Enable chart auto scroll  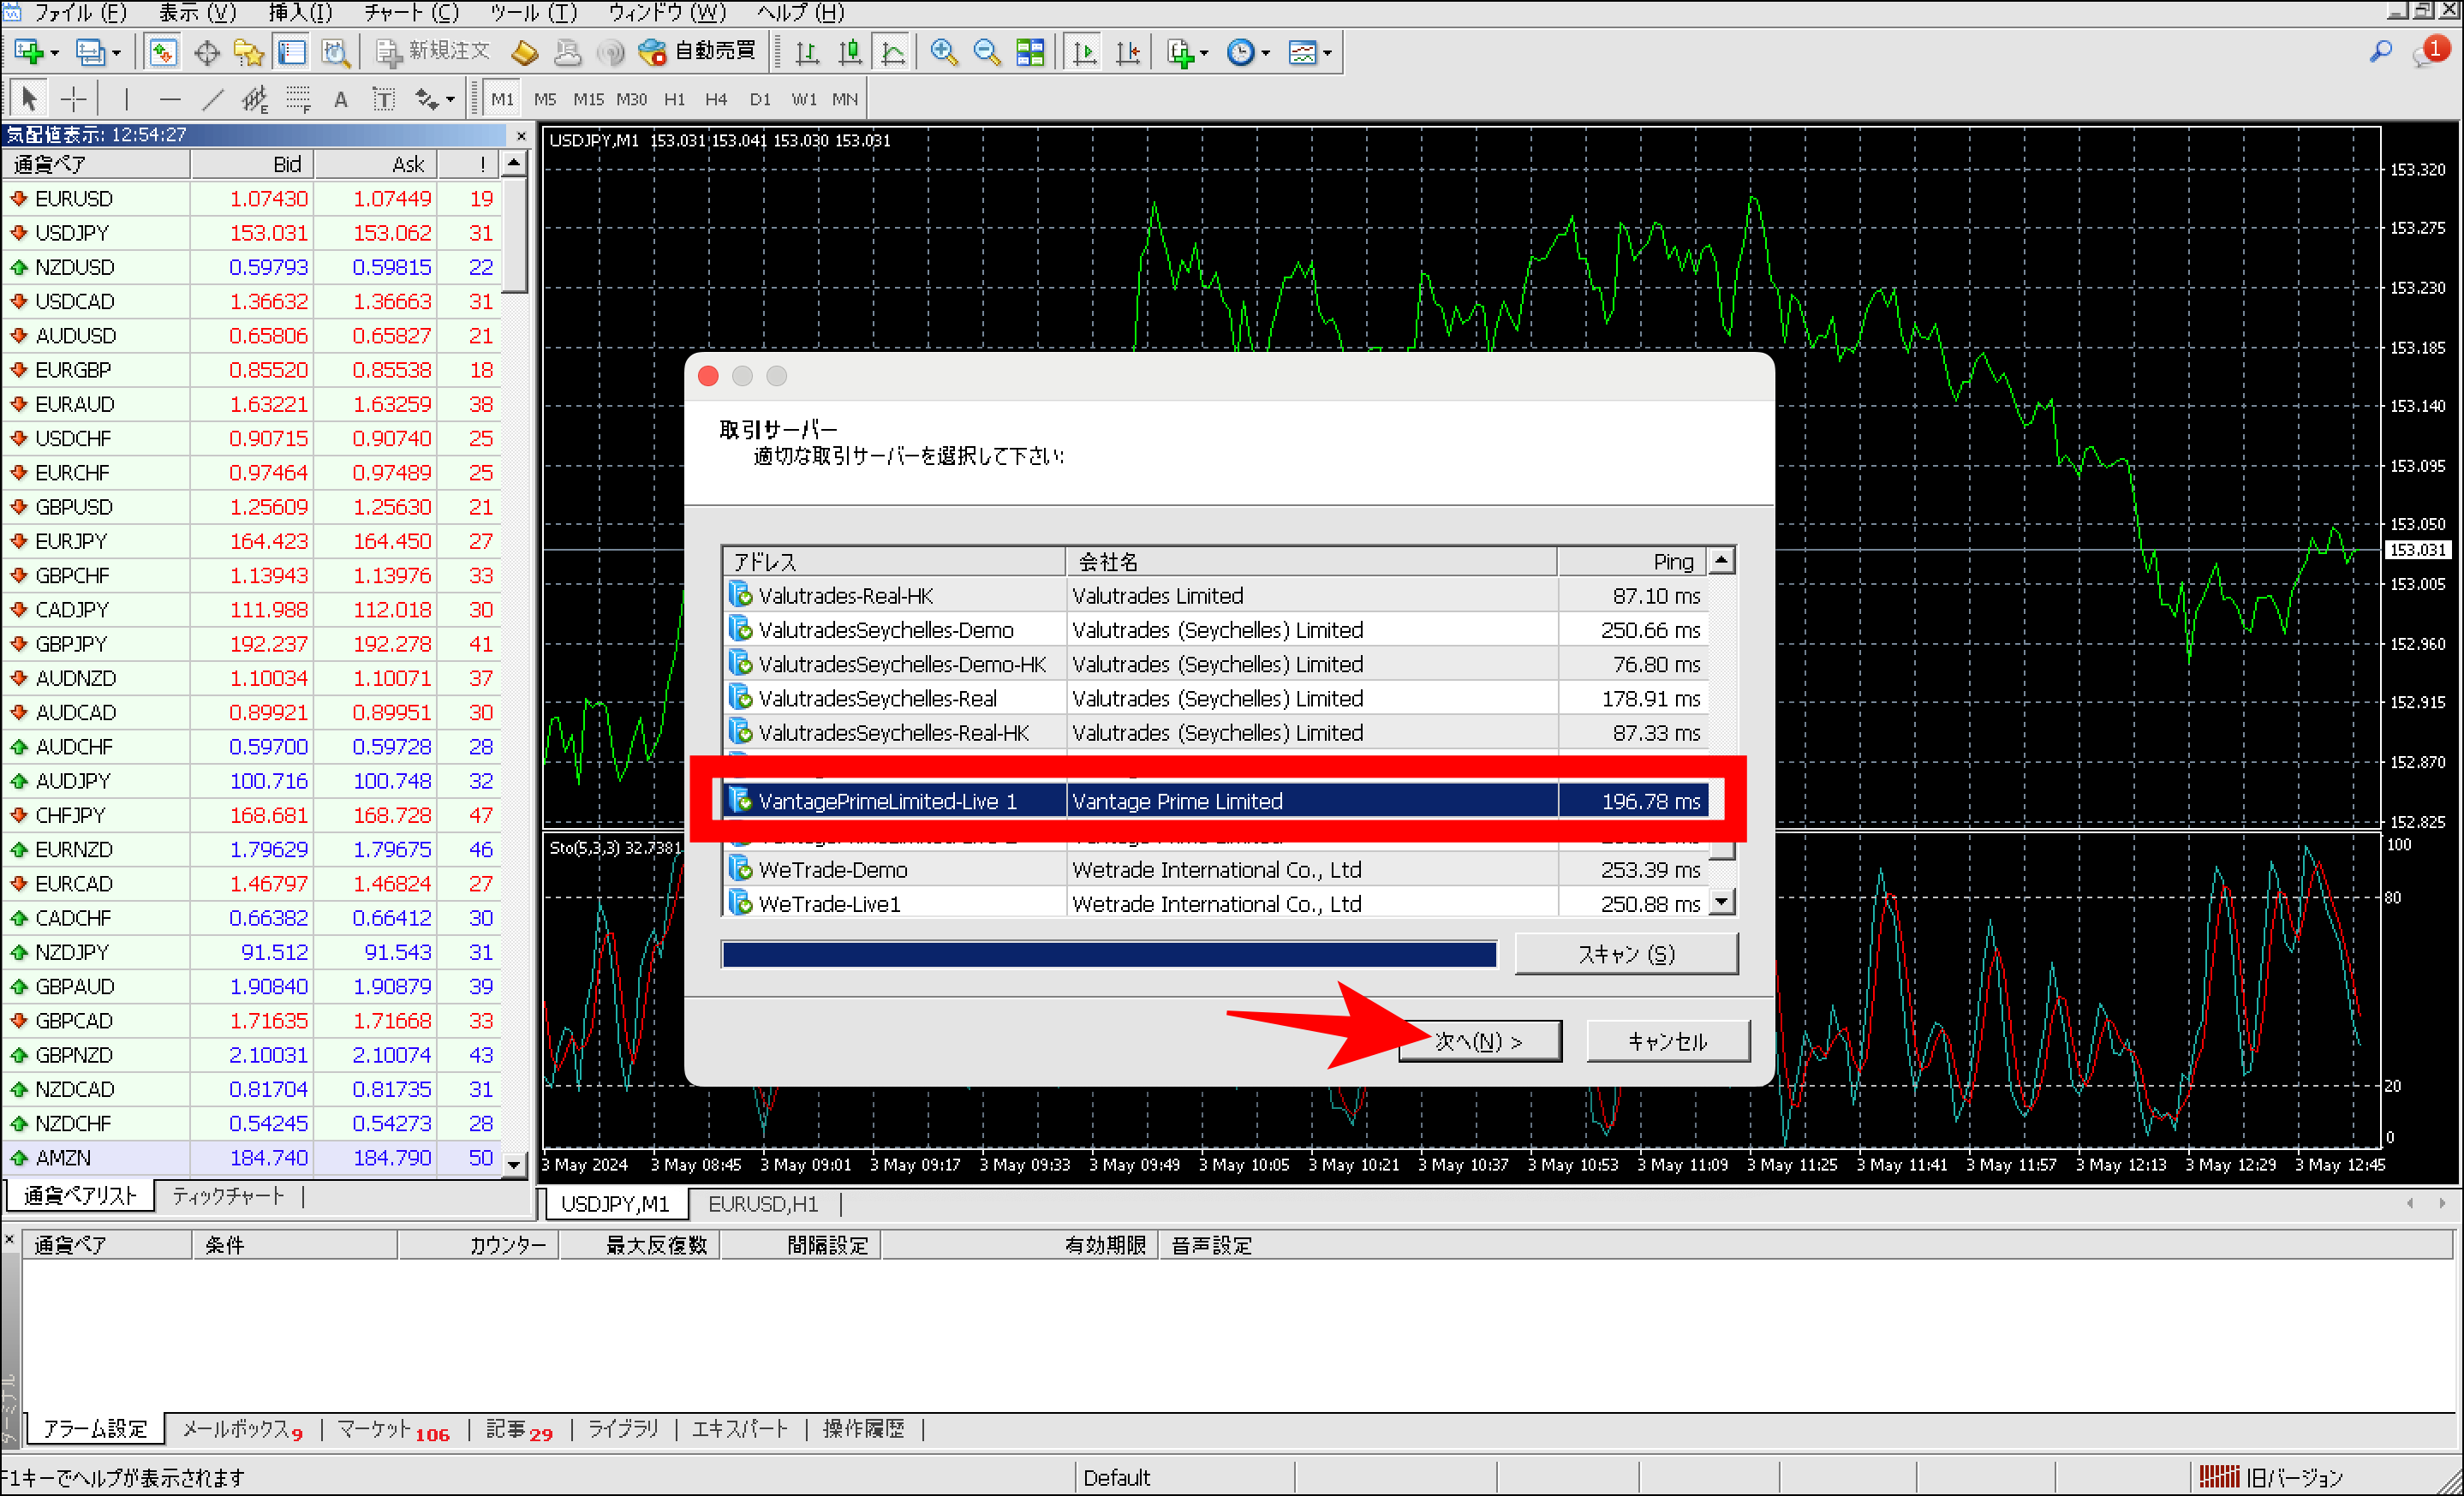click(x=1083, y=51)
